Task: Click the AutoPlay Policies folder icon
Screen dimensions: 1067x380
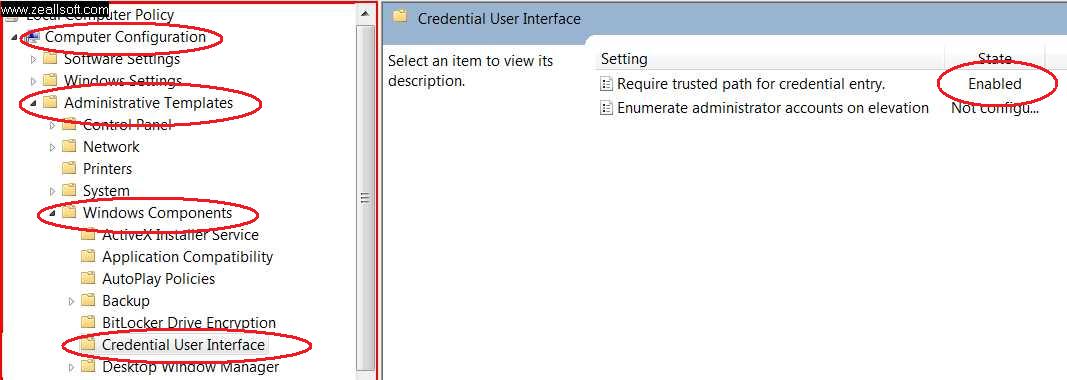Action: [88, 279]
